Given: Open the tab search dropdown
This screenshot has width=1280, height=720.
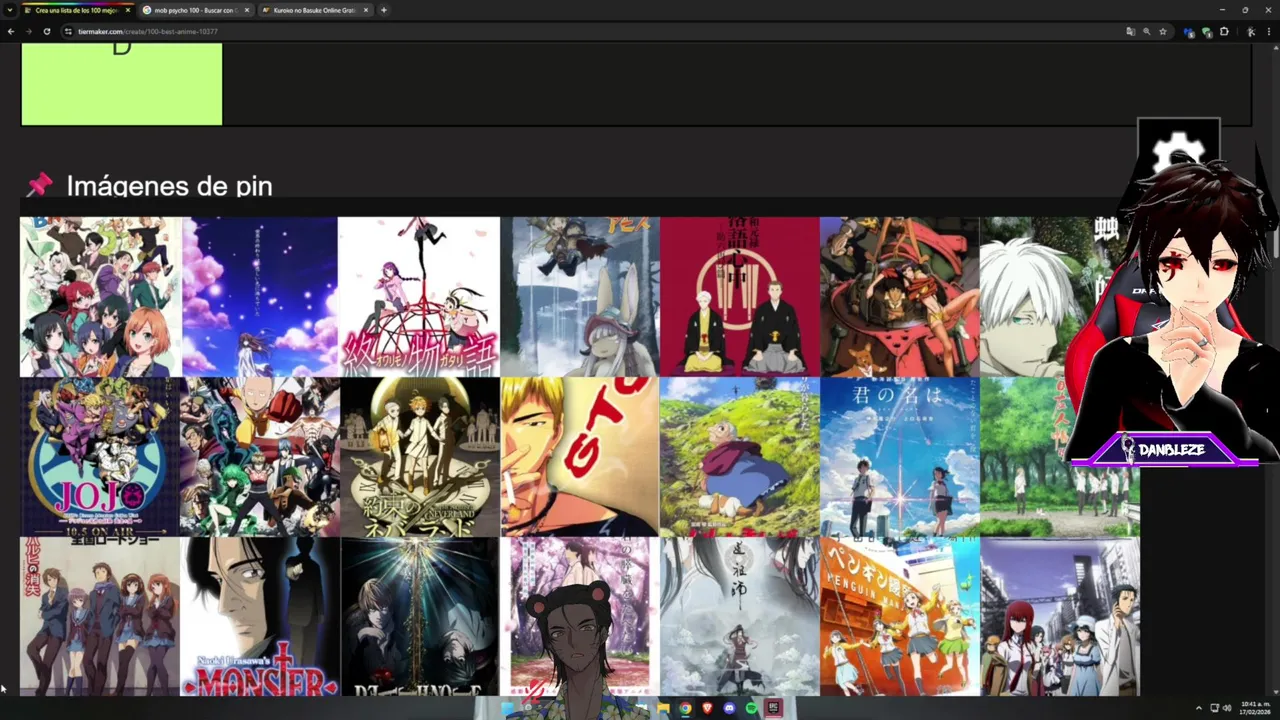Looking at the screenshot, I should (x=9, y=10).
